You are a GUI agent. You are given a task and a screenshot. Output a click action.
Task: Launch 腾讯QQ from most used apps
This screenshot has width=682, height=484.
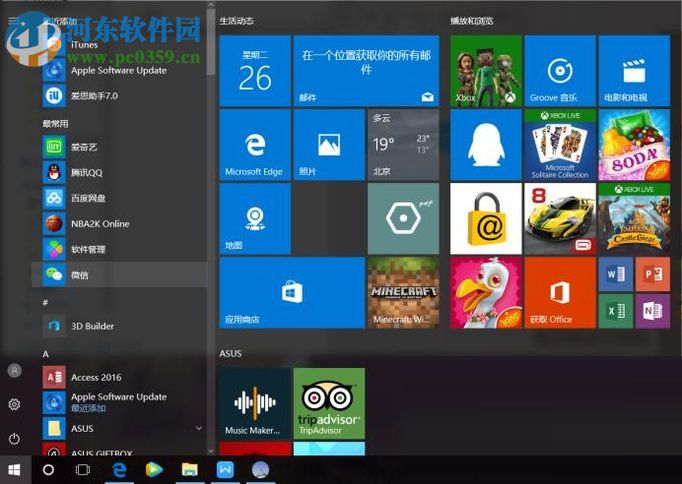tap(120, 173)
